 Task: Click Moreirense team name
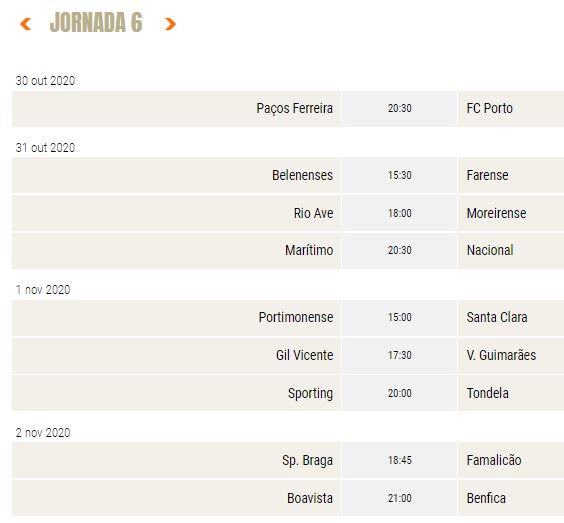tap(496, 213)
